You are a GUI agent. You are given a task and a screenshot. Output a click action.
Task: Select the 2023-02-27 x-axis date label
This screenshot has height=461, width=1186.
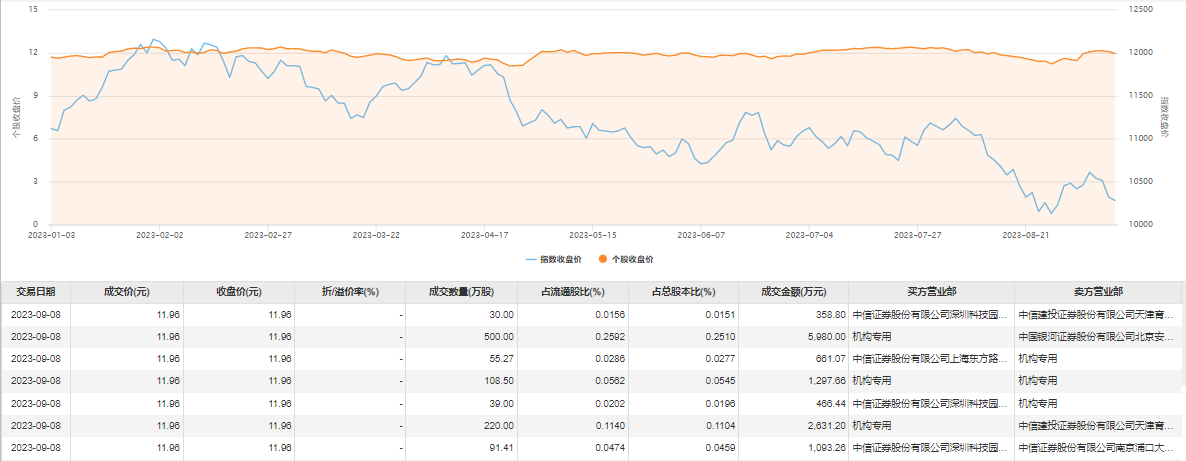[x=268, y=235]
